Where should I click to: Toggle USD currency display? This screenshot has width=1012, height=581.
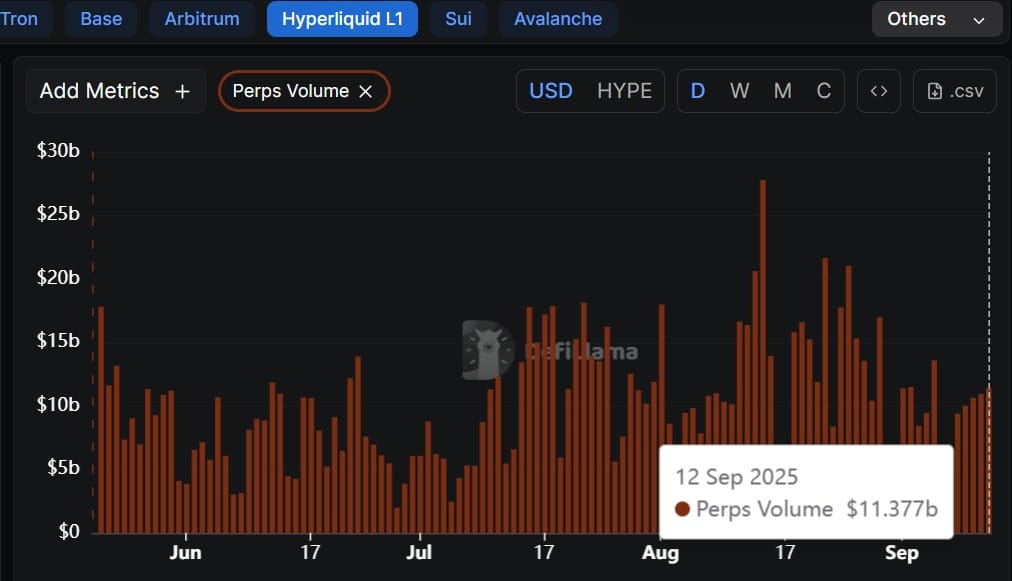(550, 90)
